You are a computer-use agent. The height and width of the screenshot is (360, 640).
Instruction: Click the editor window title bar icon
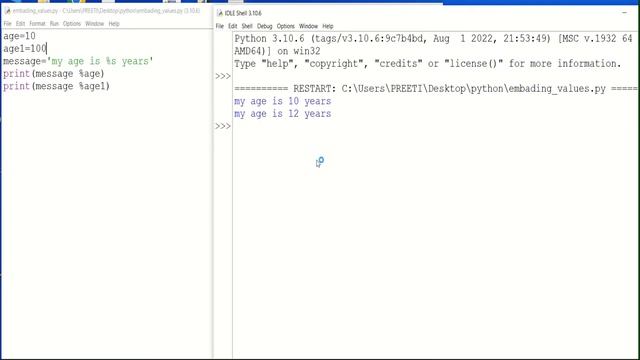tap(7, 11)
